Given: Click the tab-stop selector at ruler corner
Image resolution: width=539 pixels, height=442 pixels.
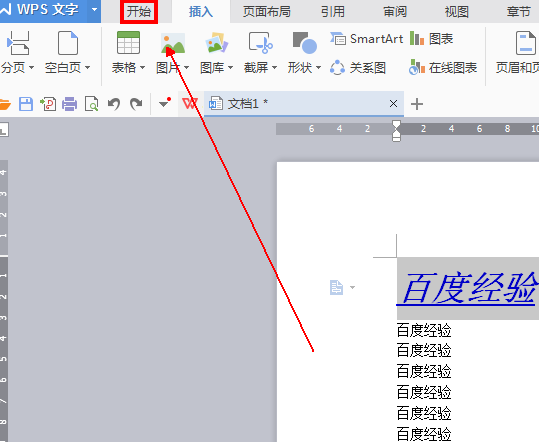Looking at the screenshot, I should [4, 130].
